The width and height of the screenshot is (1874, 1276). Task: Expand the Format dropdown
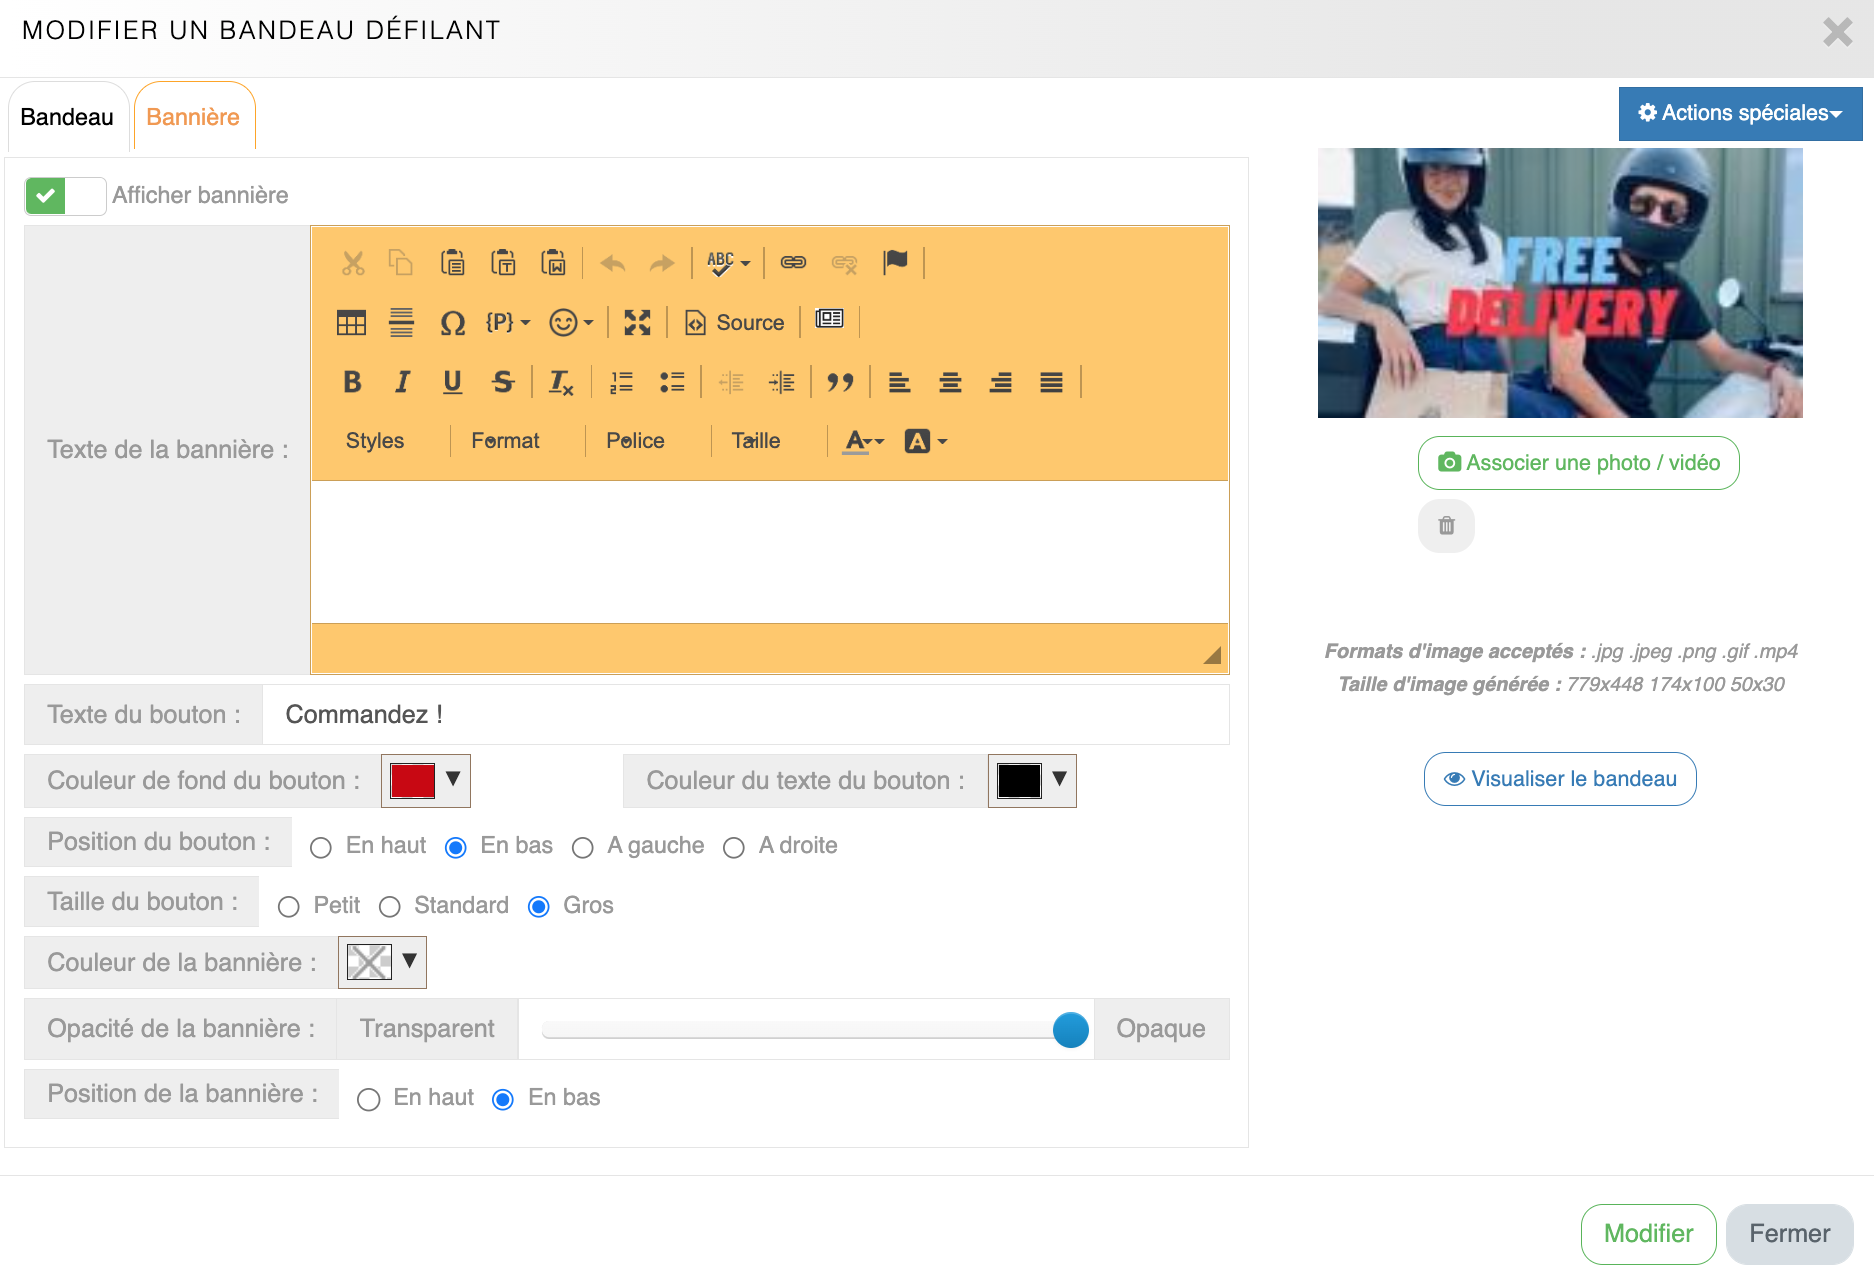(x=505, y=441)
